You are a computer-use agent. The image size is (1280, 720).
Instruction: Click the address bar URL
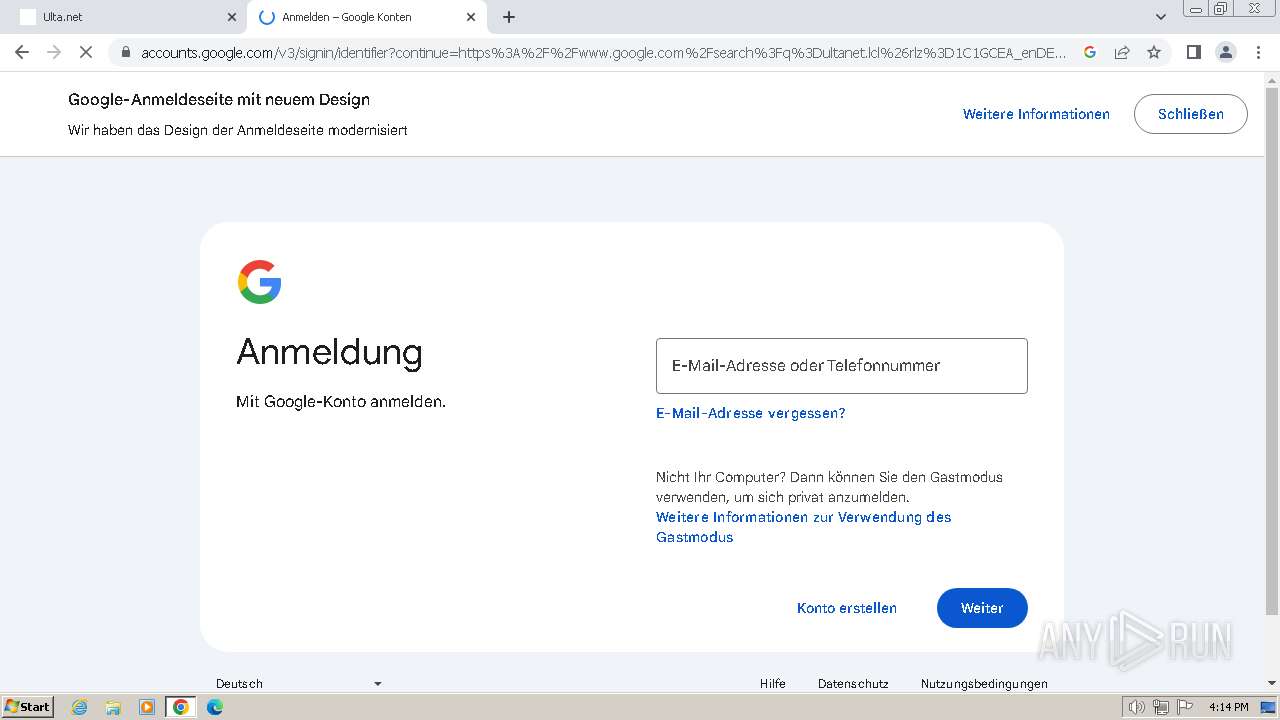click(603, 52)
